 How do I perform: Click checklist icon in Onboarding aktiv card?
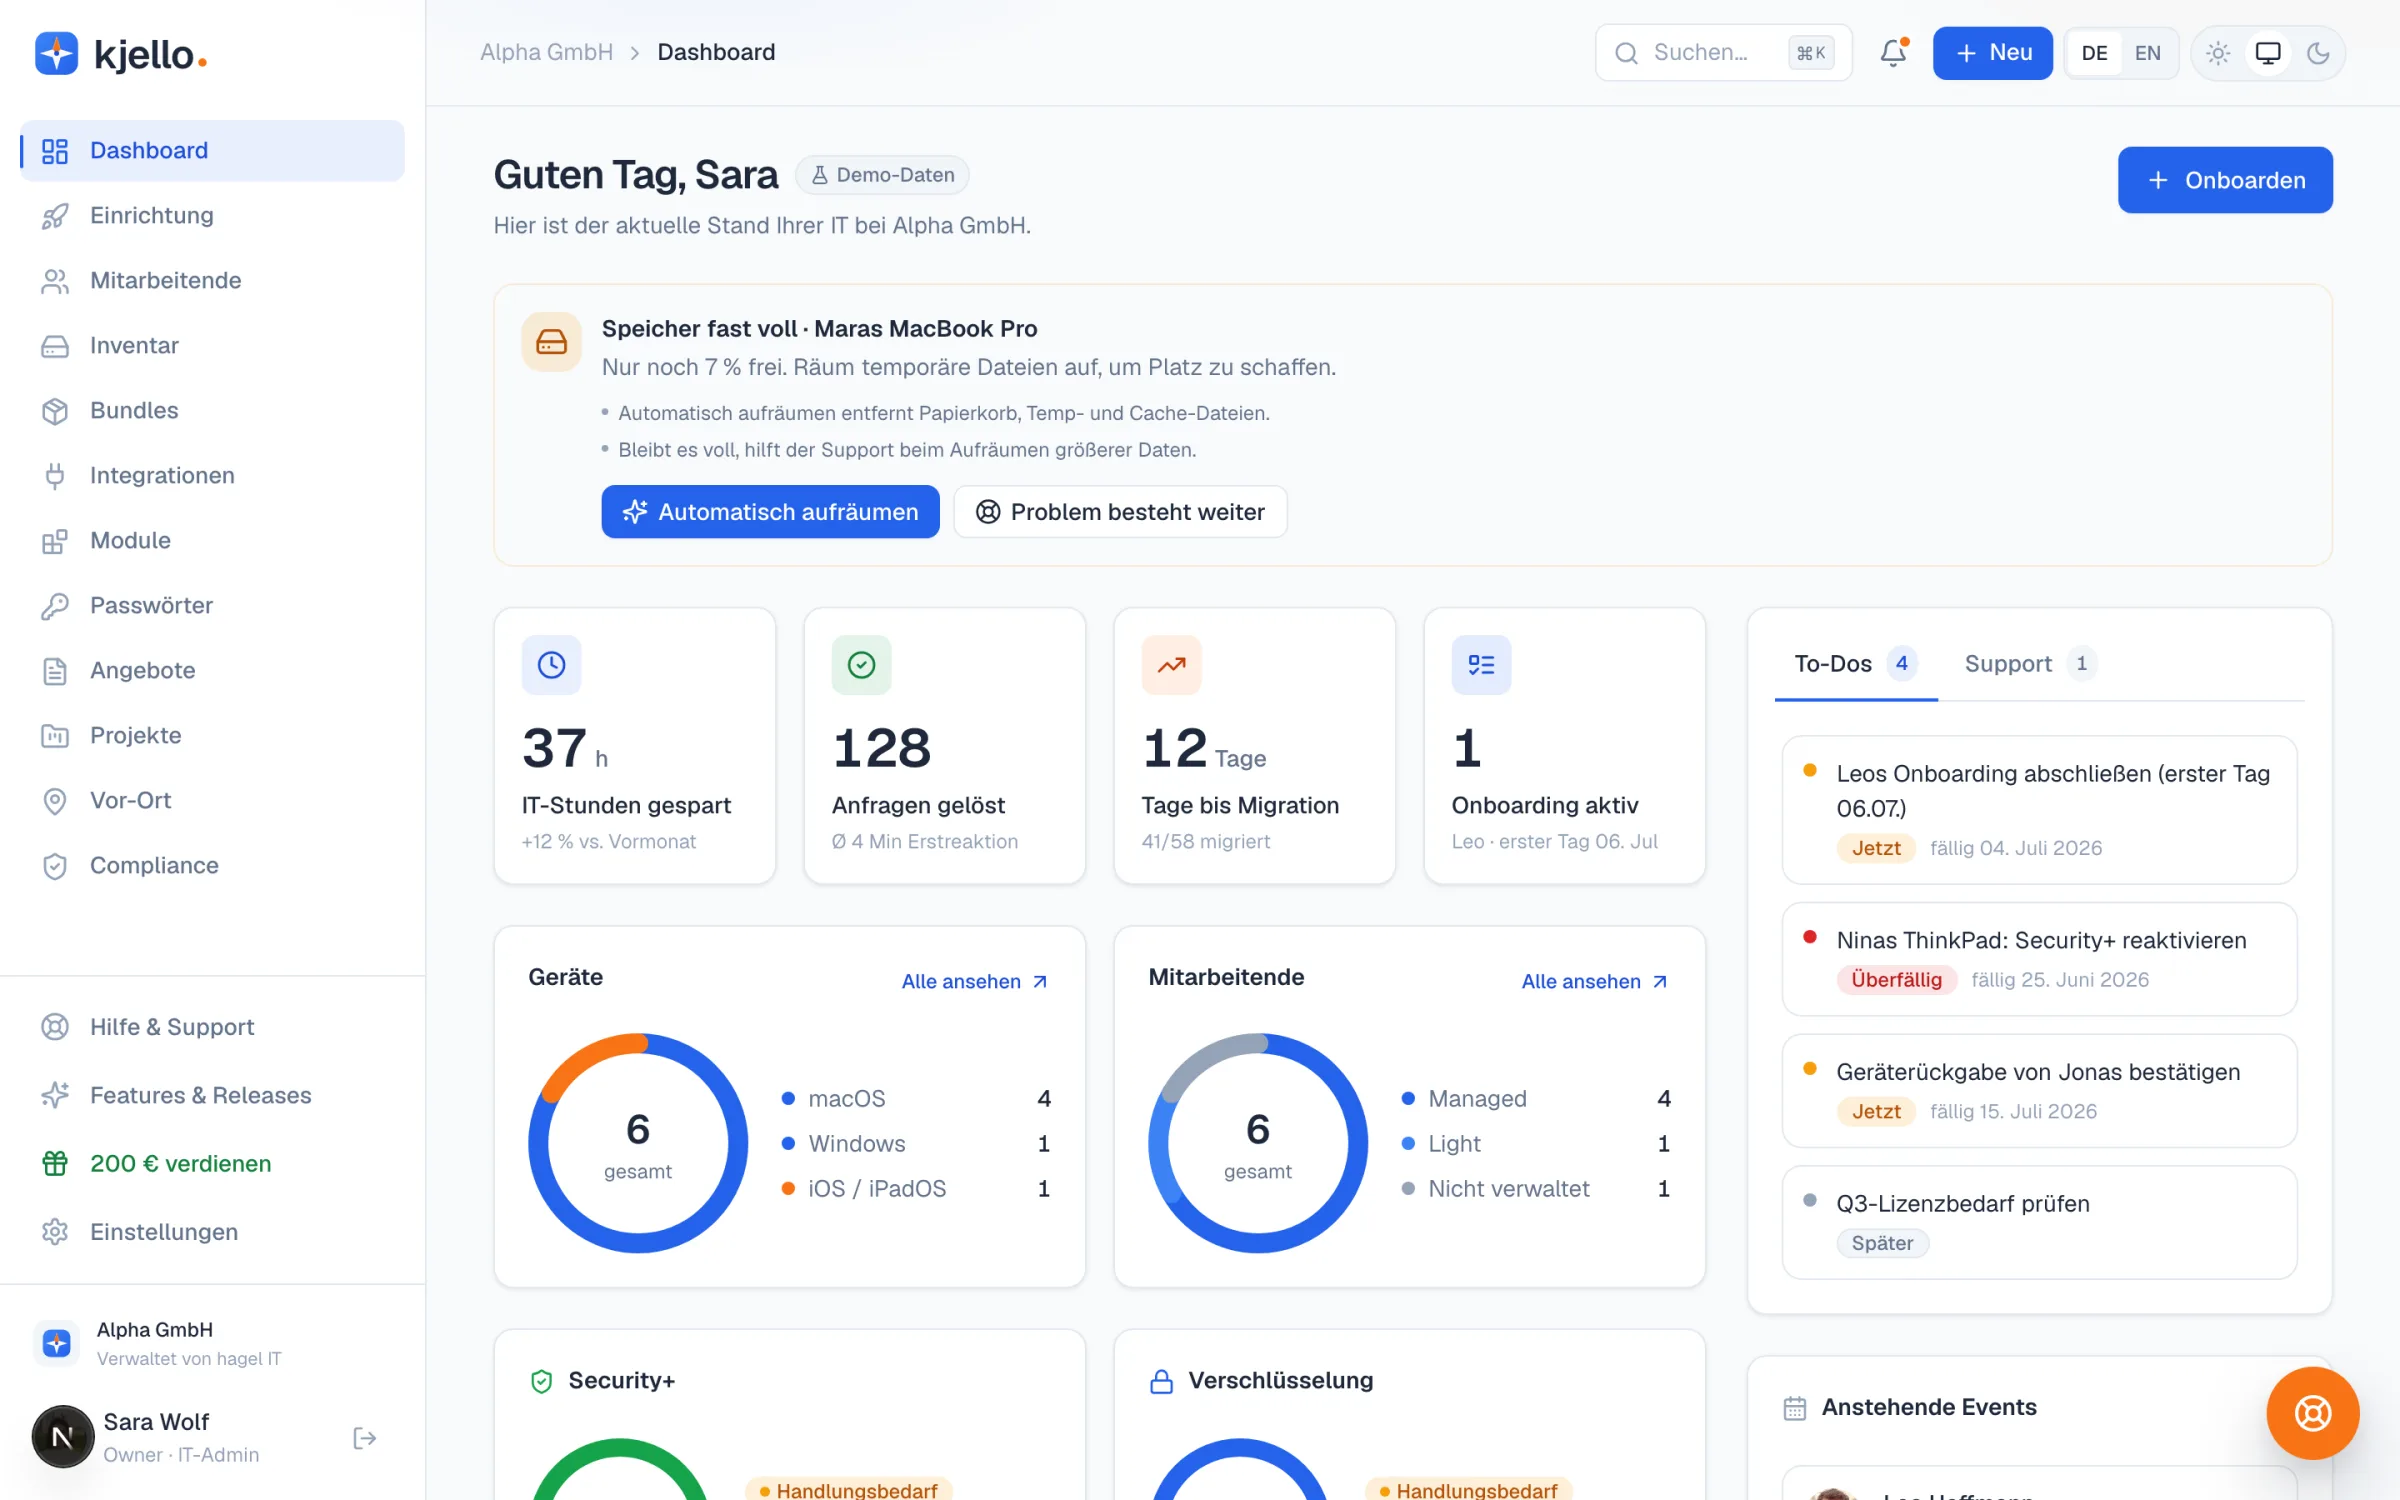click(x=1481, y=665)
